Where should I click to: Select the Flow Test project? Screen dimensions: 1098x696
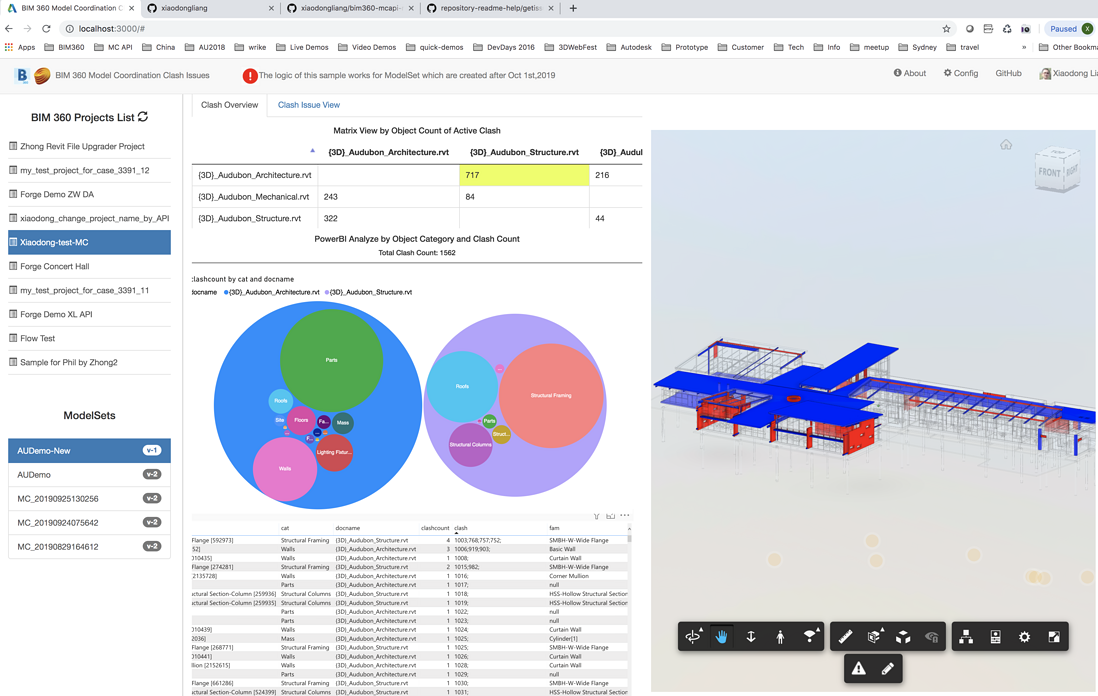coord(90,338)
